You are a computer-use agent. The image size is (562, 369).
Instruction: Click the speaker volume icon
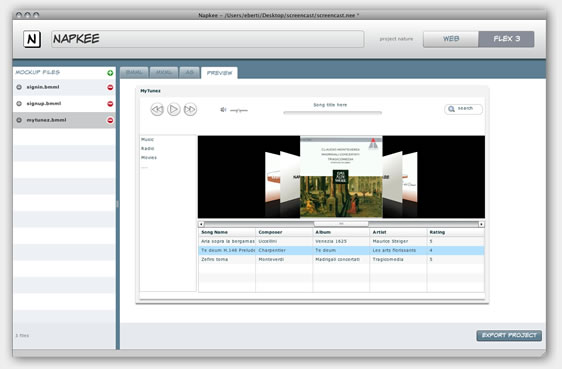pyautogui.click(x=223, y=110)
